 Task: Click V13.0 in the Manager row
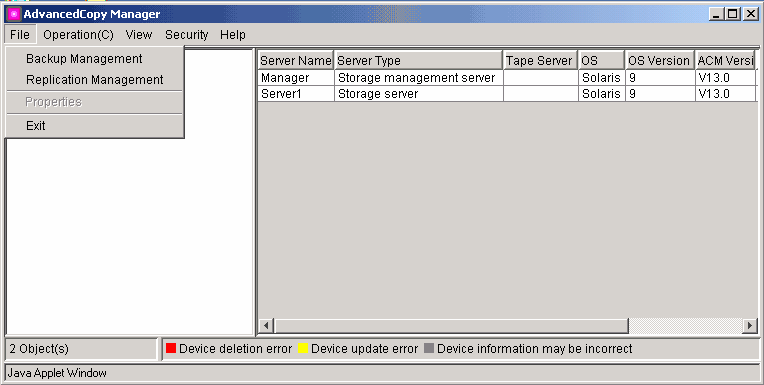pyautogui.click(x=726, y=78)
